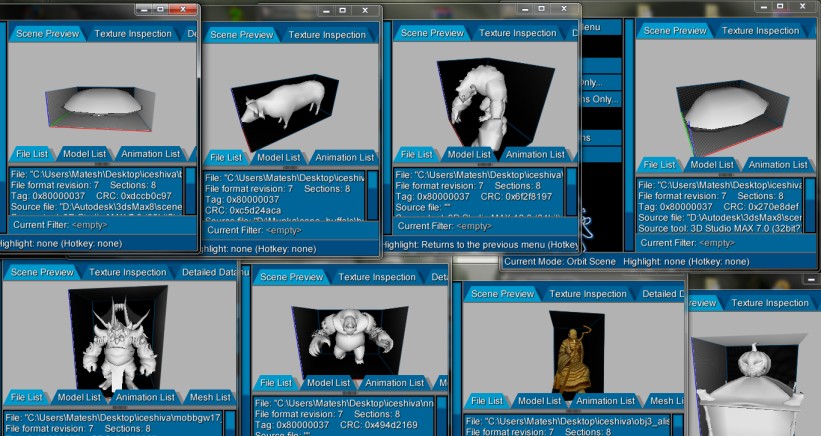Open Texture Inspection tab in CRC 0x270e8def window

click(760, 31)
